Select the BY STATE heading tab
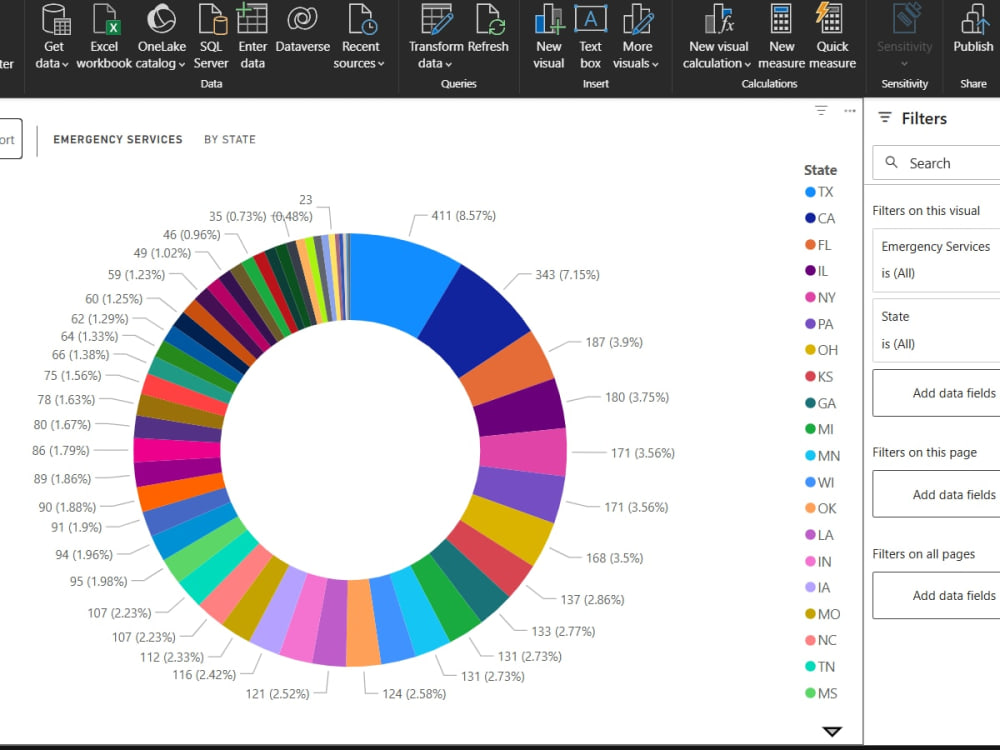This screenshot has width=1000, height=750. pos(230,139)
